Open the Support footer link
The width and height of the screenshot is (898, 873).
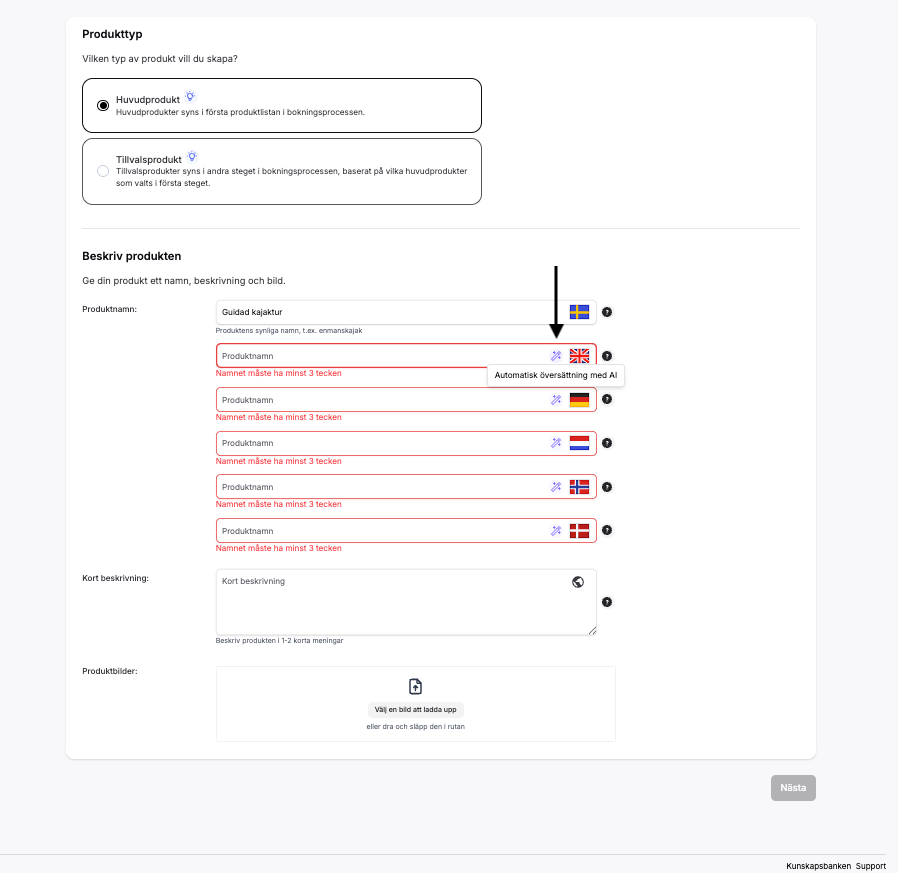tap(870, 866)
